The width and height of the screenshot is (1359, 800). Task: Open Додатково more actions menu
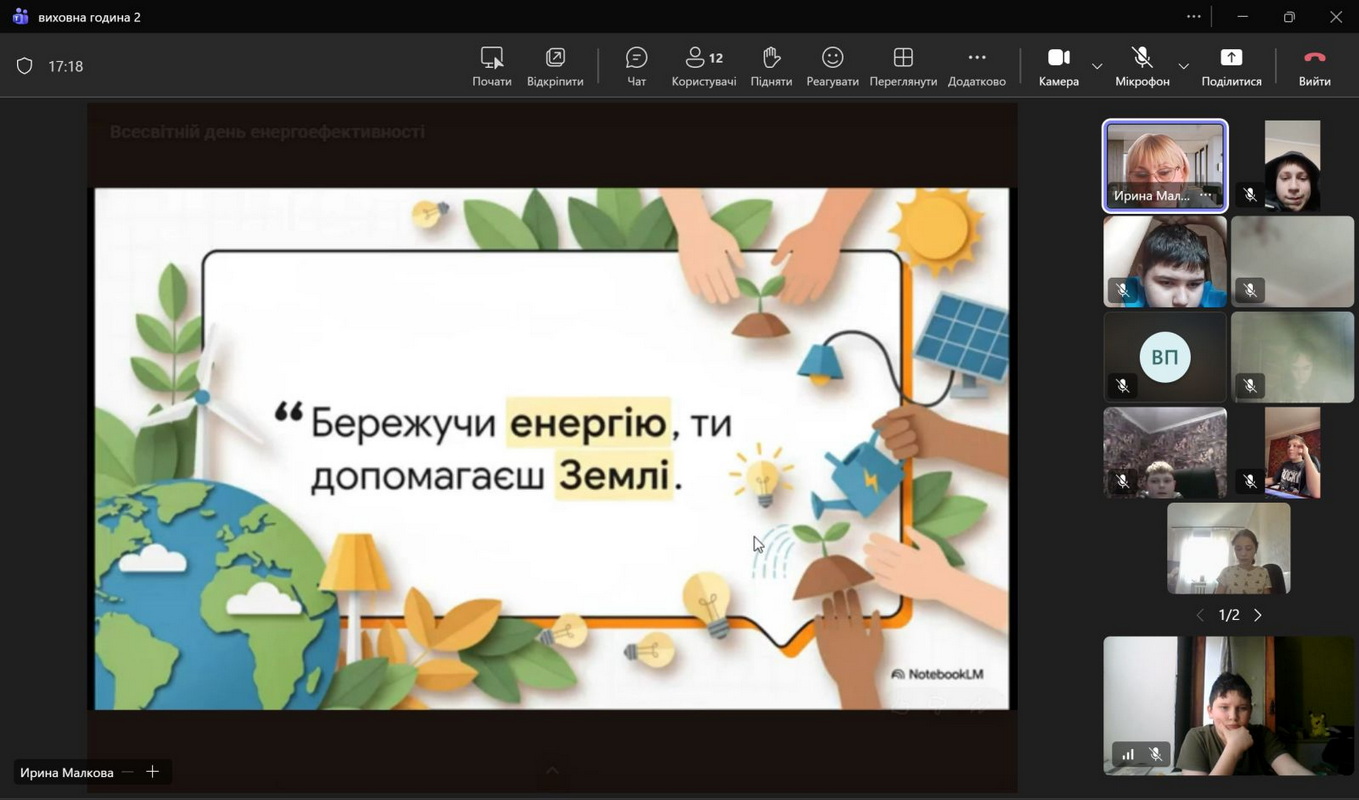coord(976,66)
